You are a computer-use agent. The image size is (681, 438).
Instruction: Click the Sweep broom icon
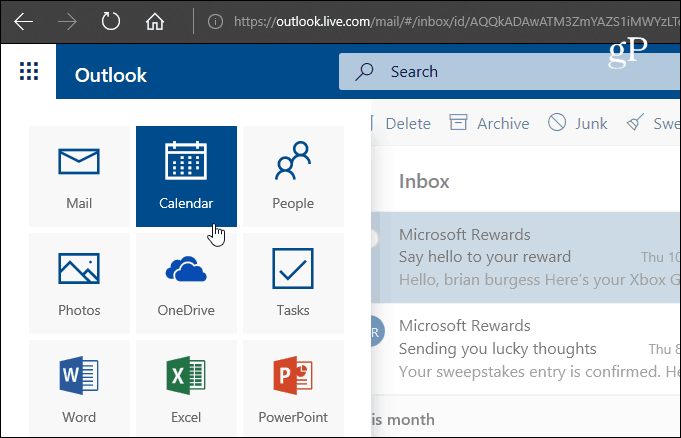pos(635,123)
